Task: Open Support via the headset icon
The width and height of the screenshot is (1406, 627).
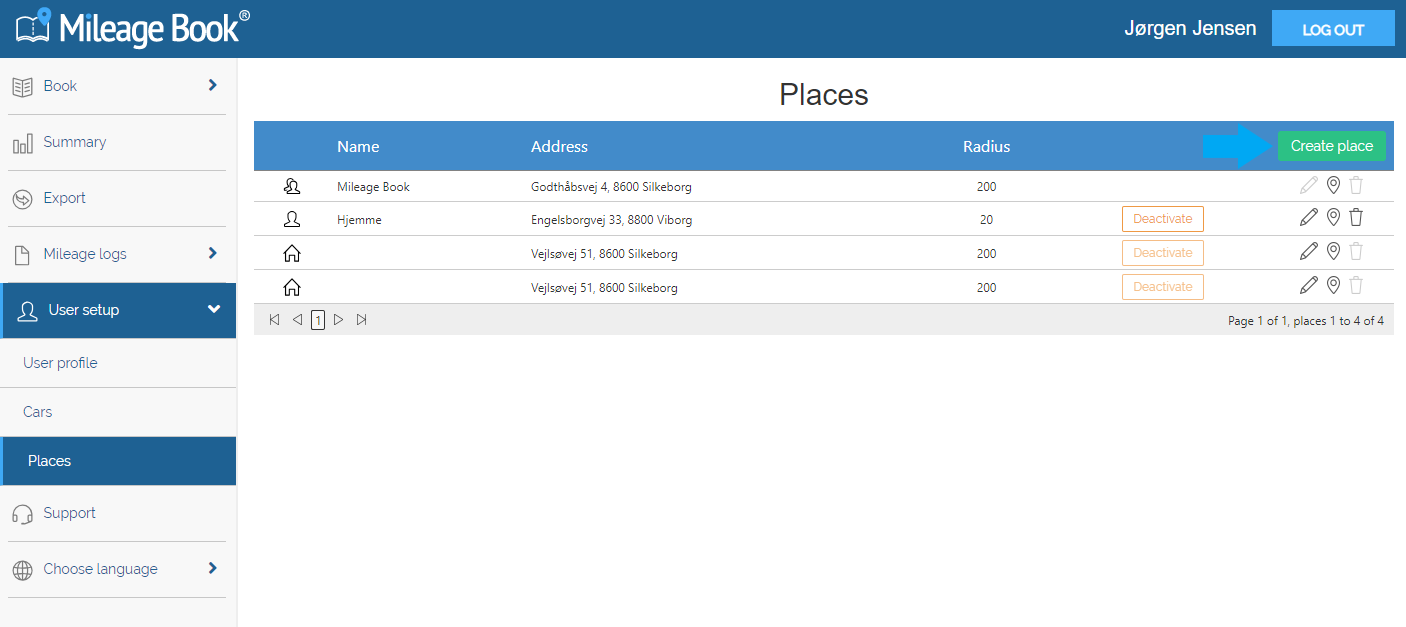Action: click(22, 514)
